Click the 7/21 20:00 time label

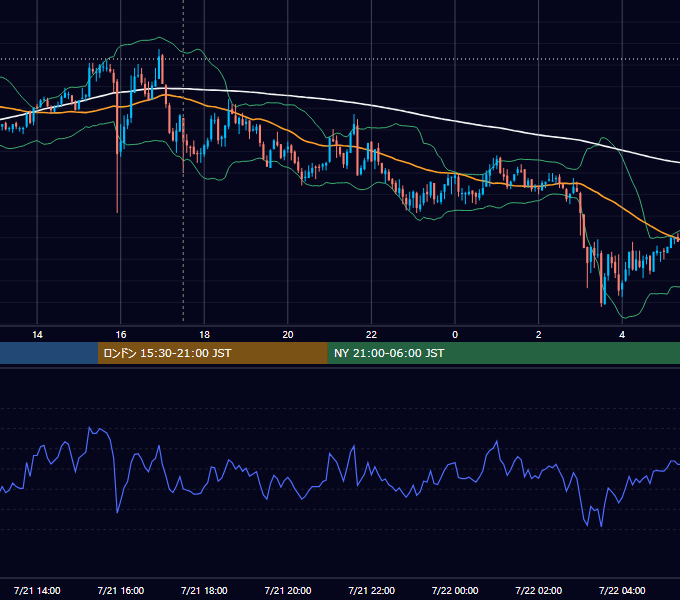pyautogui.click(x=288, y=590)
